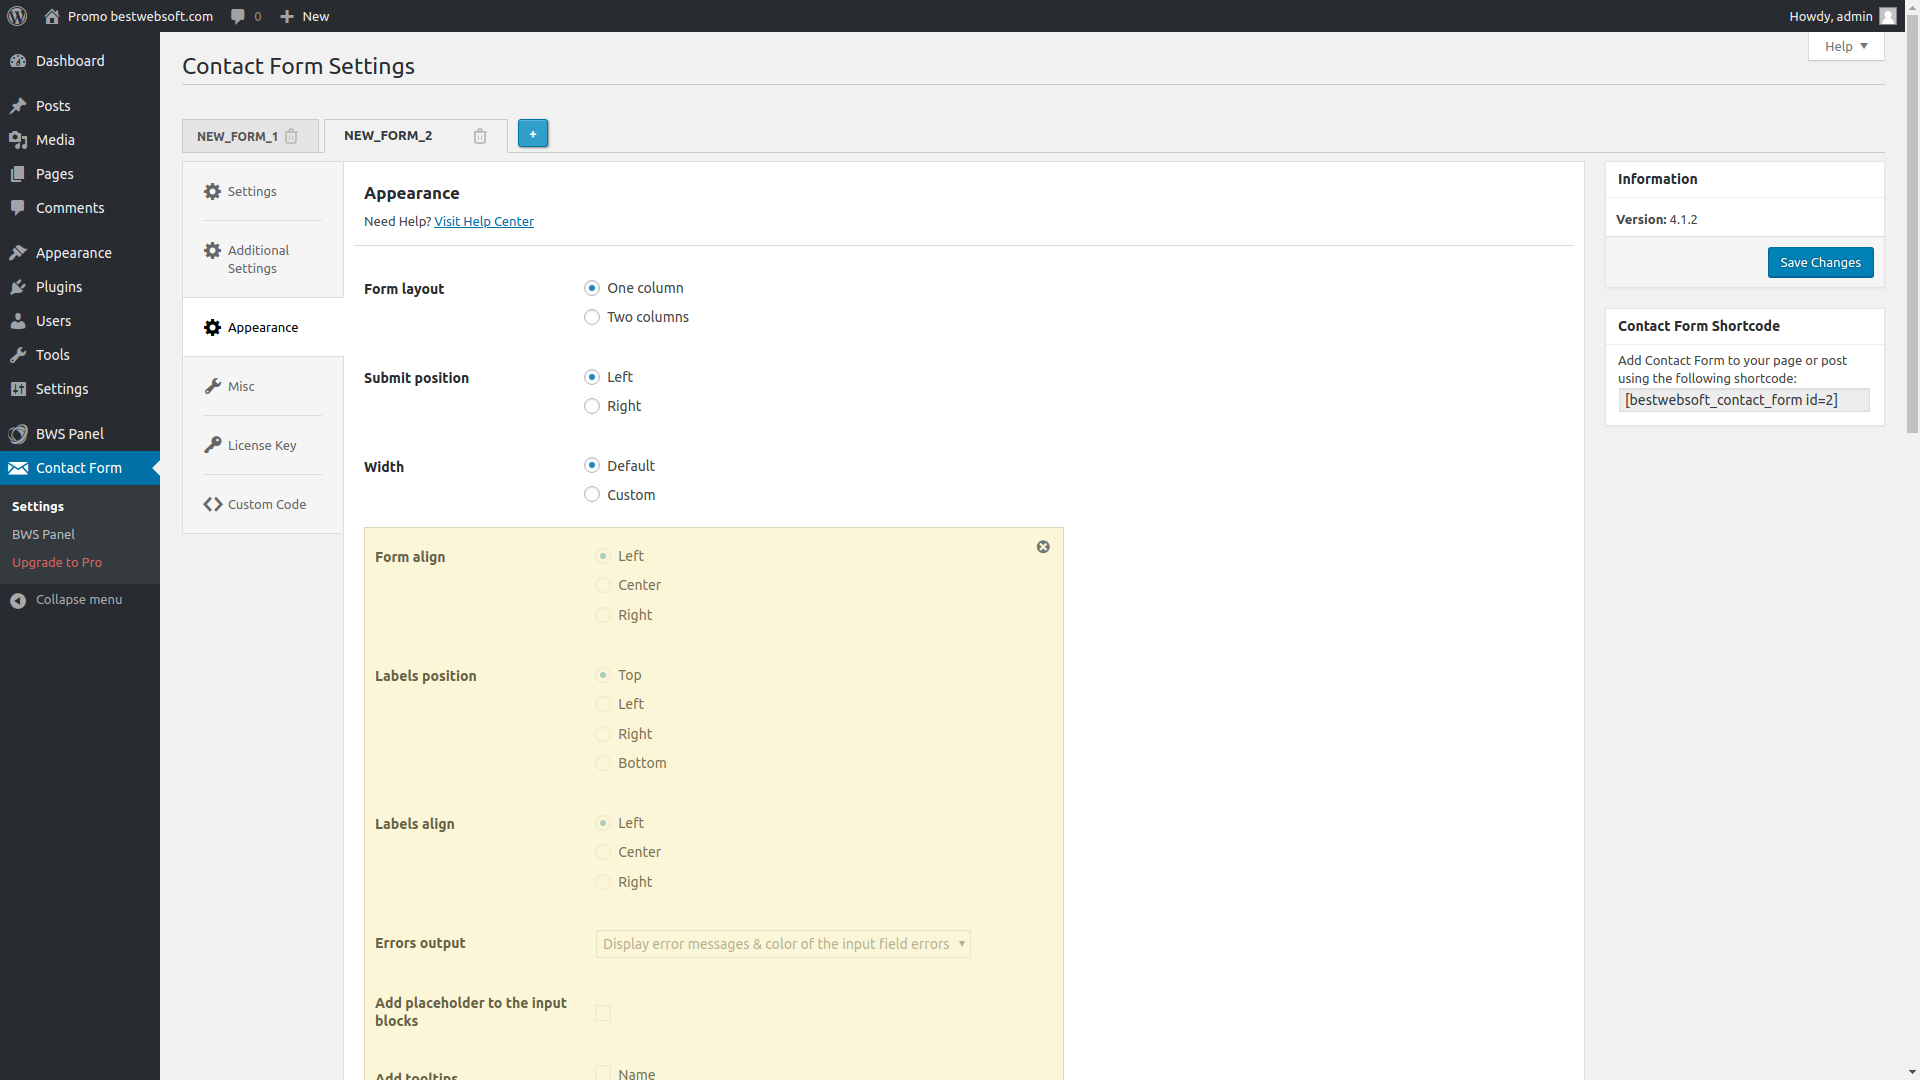The width and height of the screenshot is (1920, 1080).
Task: Click the contact form shortcode field
Action: click(x=1743, y=400)
